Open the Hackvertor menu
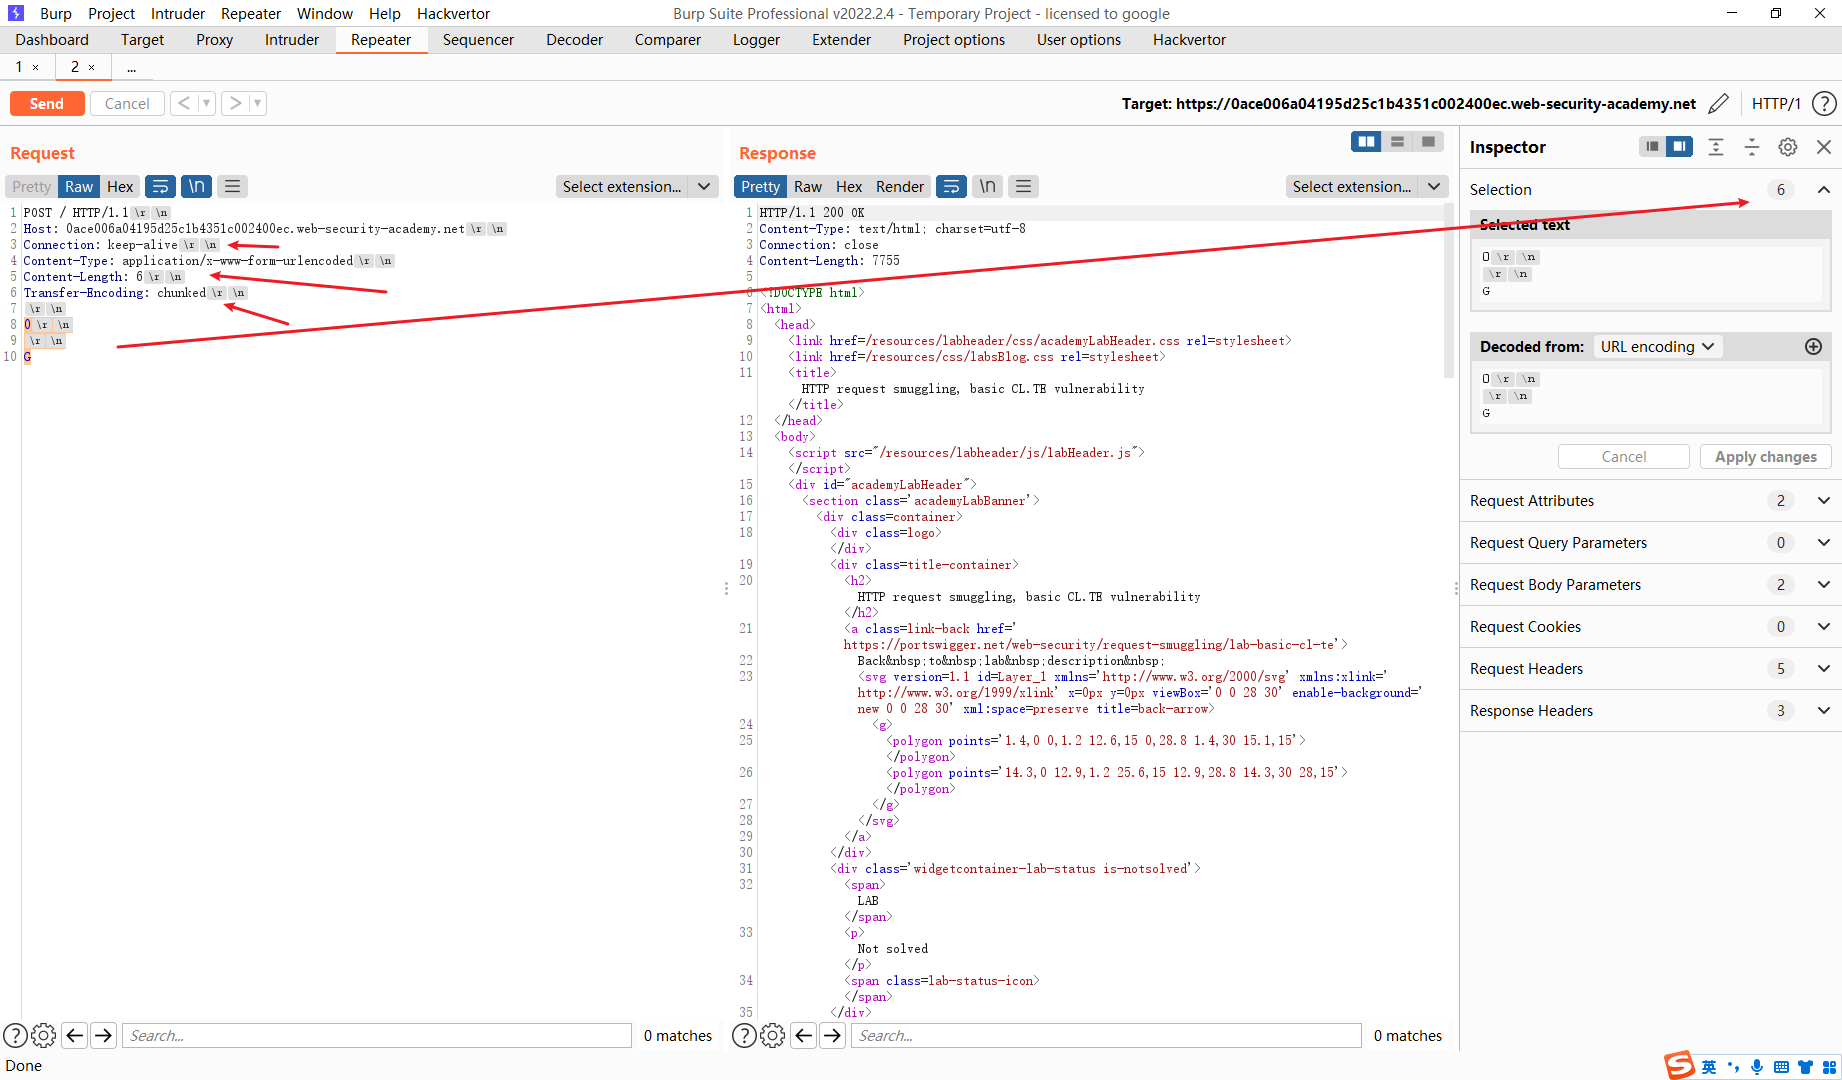 (x=453, y=13)
